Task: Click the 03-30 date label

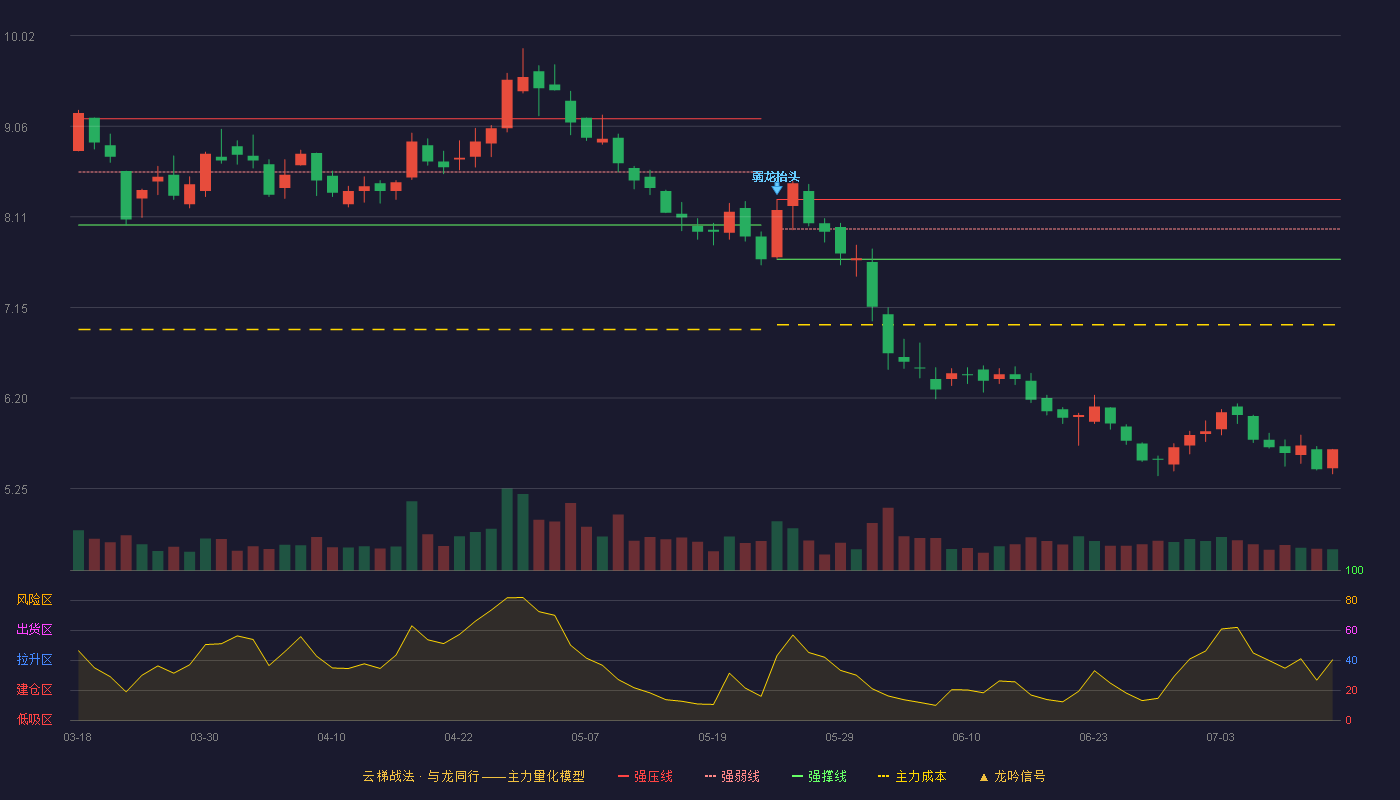Action: pyautogui.click(x=204, y=737)
